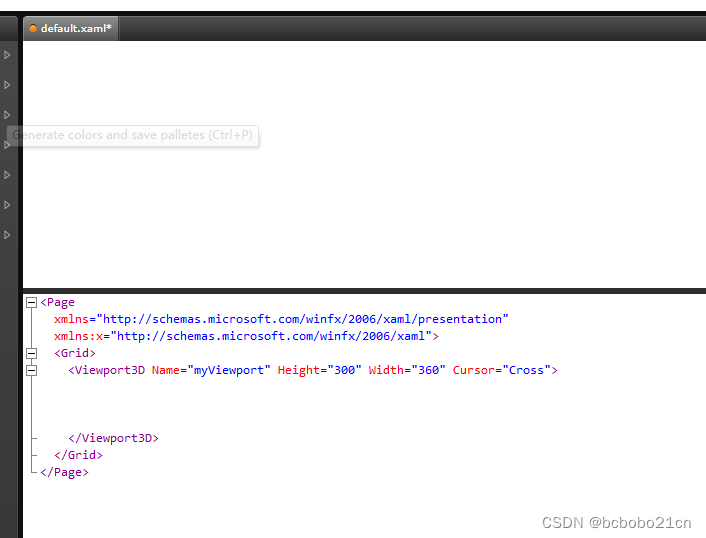Expand the second sidebar arrow from top
The width and height of the screenshot is (706, 538).
tap(7, 85)
